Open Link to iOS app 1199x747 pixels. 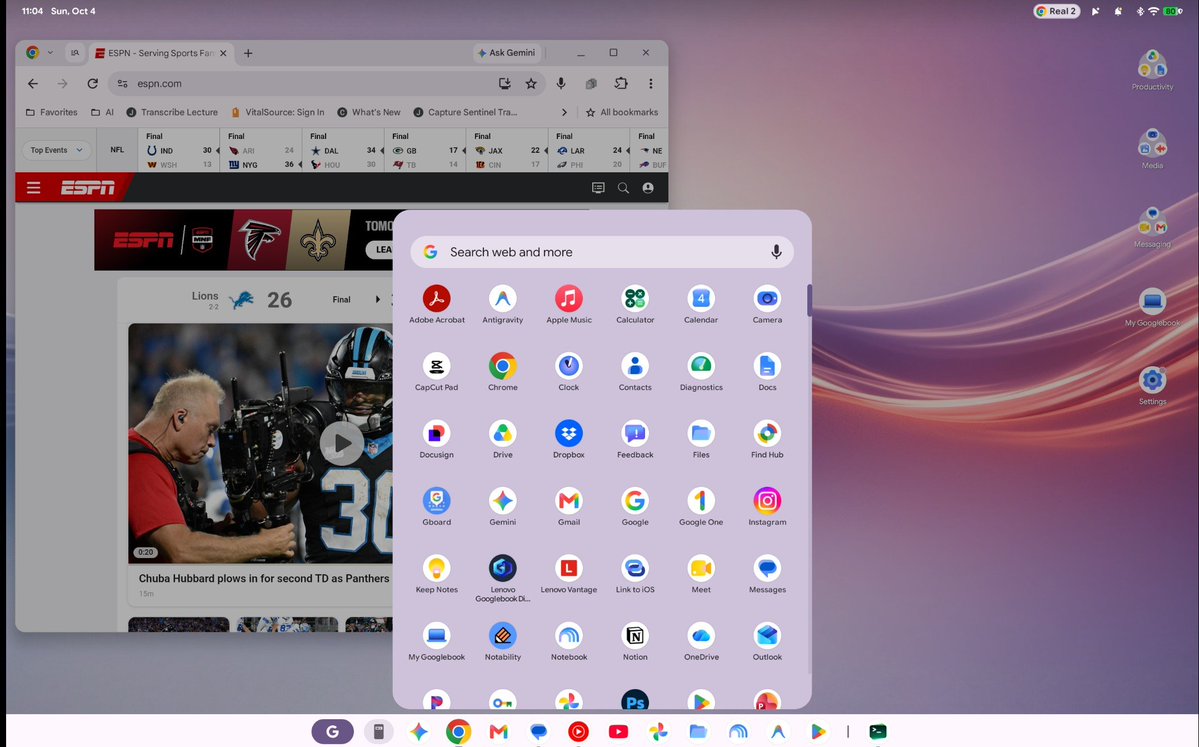coord(635,573)
